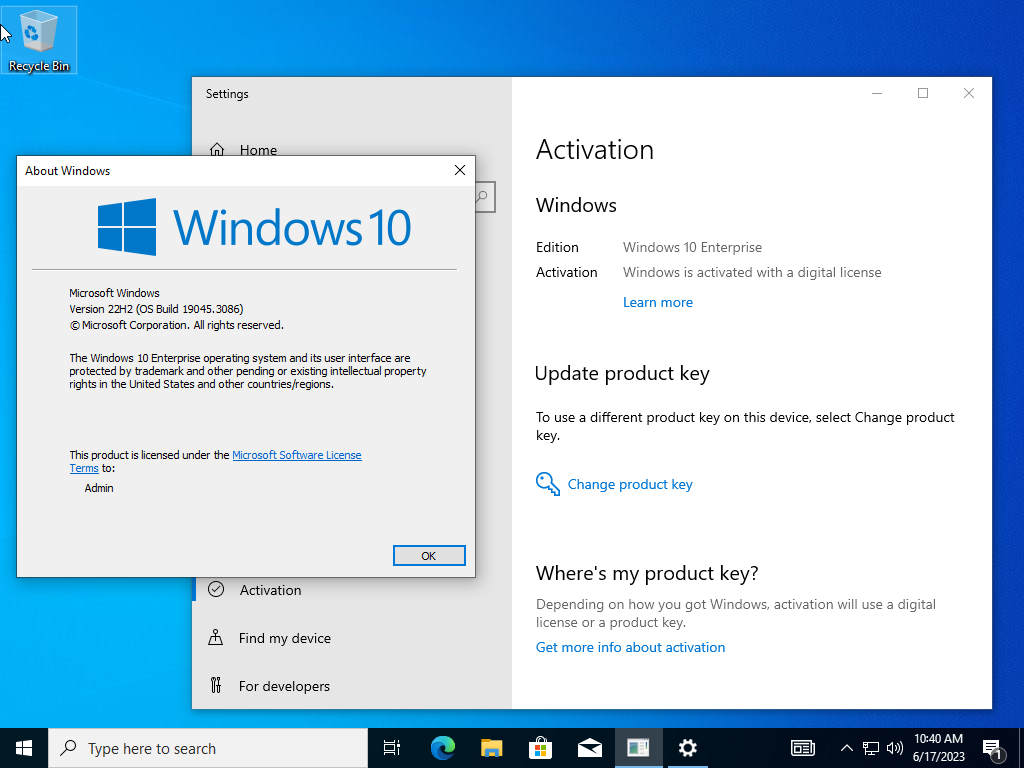
Task: Switch to the Settings gear taskbar item
Action: (x=688, y=748)
